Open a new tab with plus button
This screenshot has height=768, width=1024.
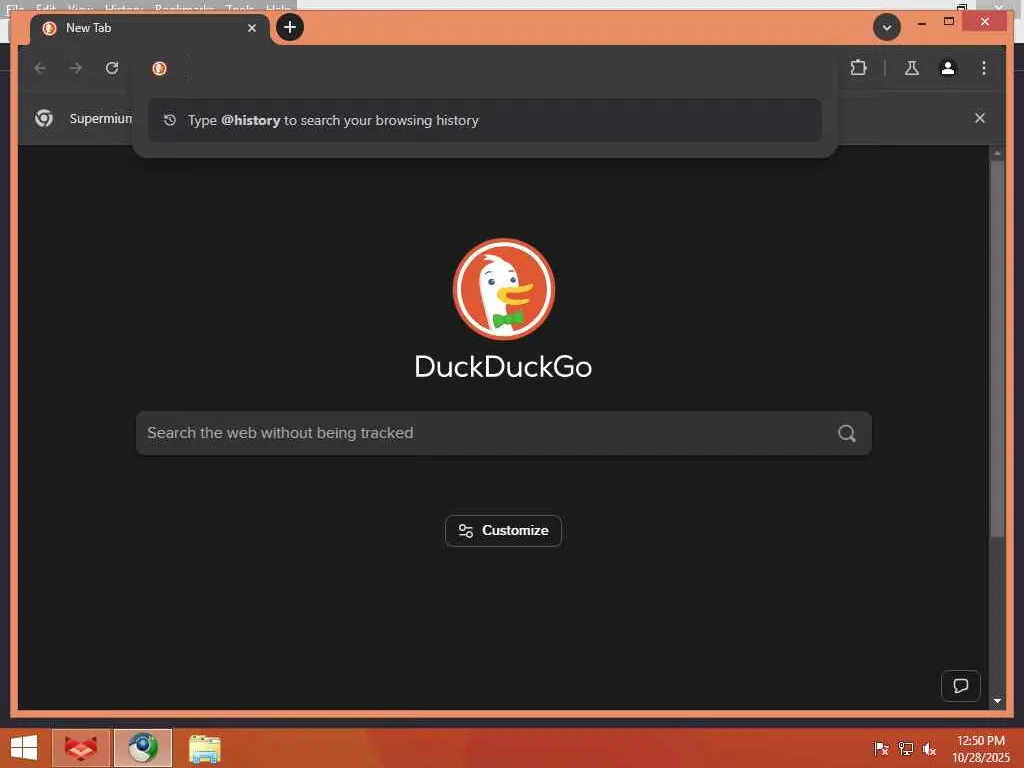[290, 27]
